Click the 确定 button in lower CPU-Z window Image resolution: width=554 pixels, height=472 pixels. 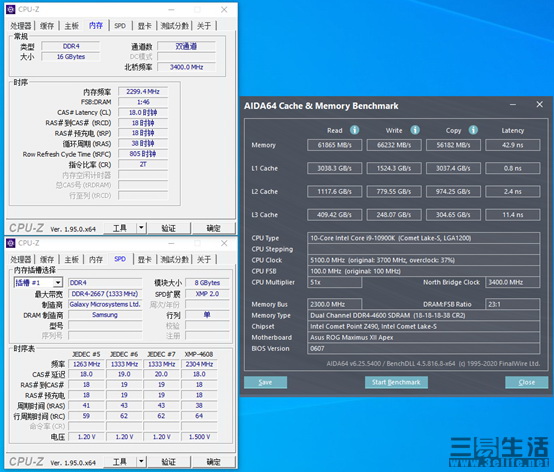click(213, 461)
